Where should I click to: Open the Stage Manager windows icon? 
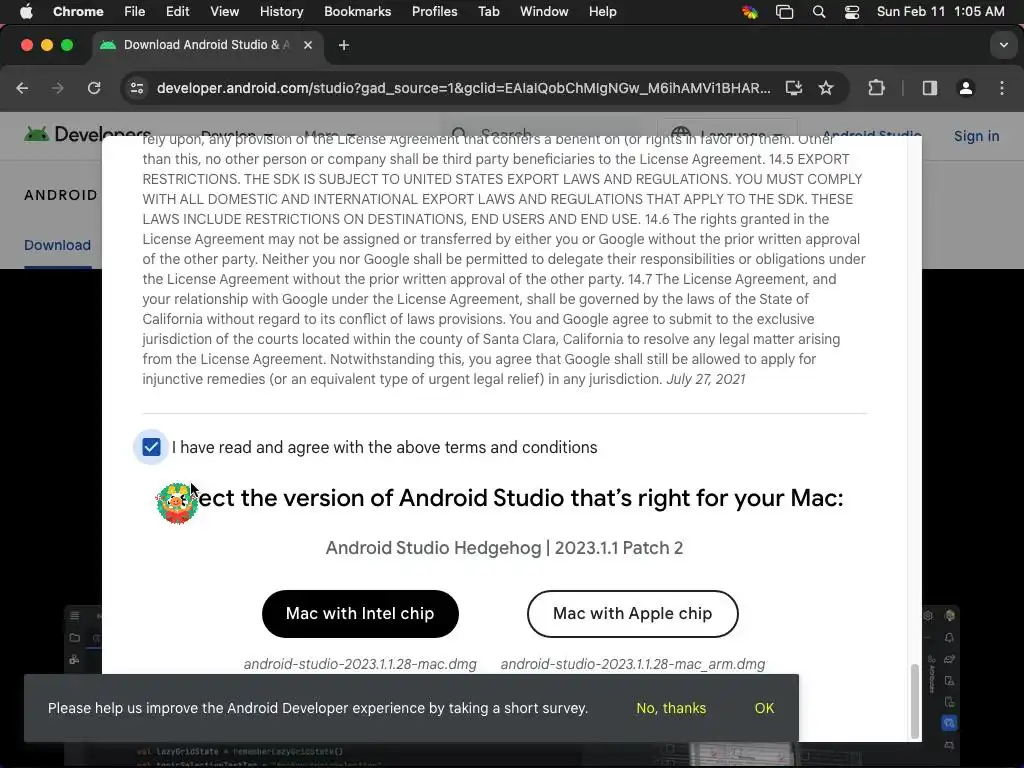coord(784,12)
